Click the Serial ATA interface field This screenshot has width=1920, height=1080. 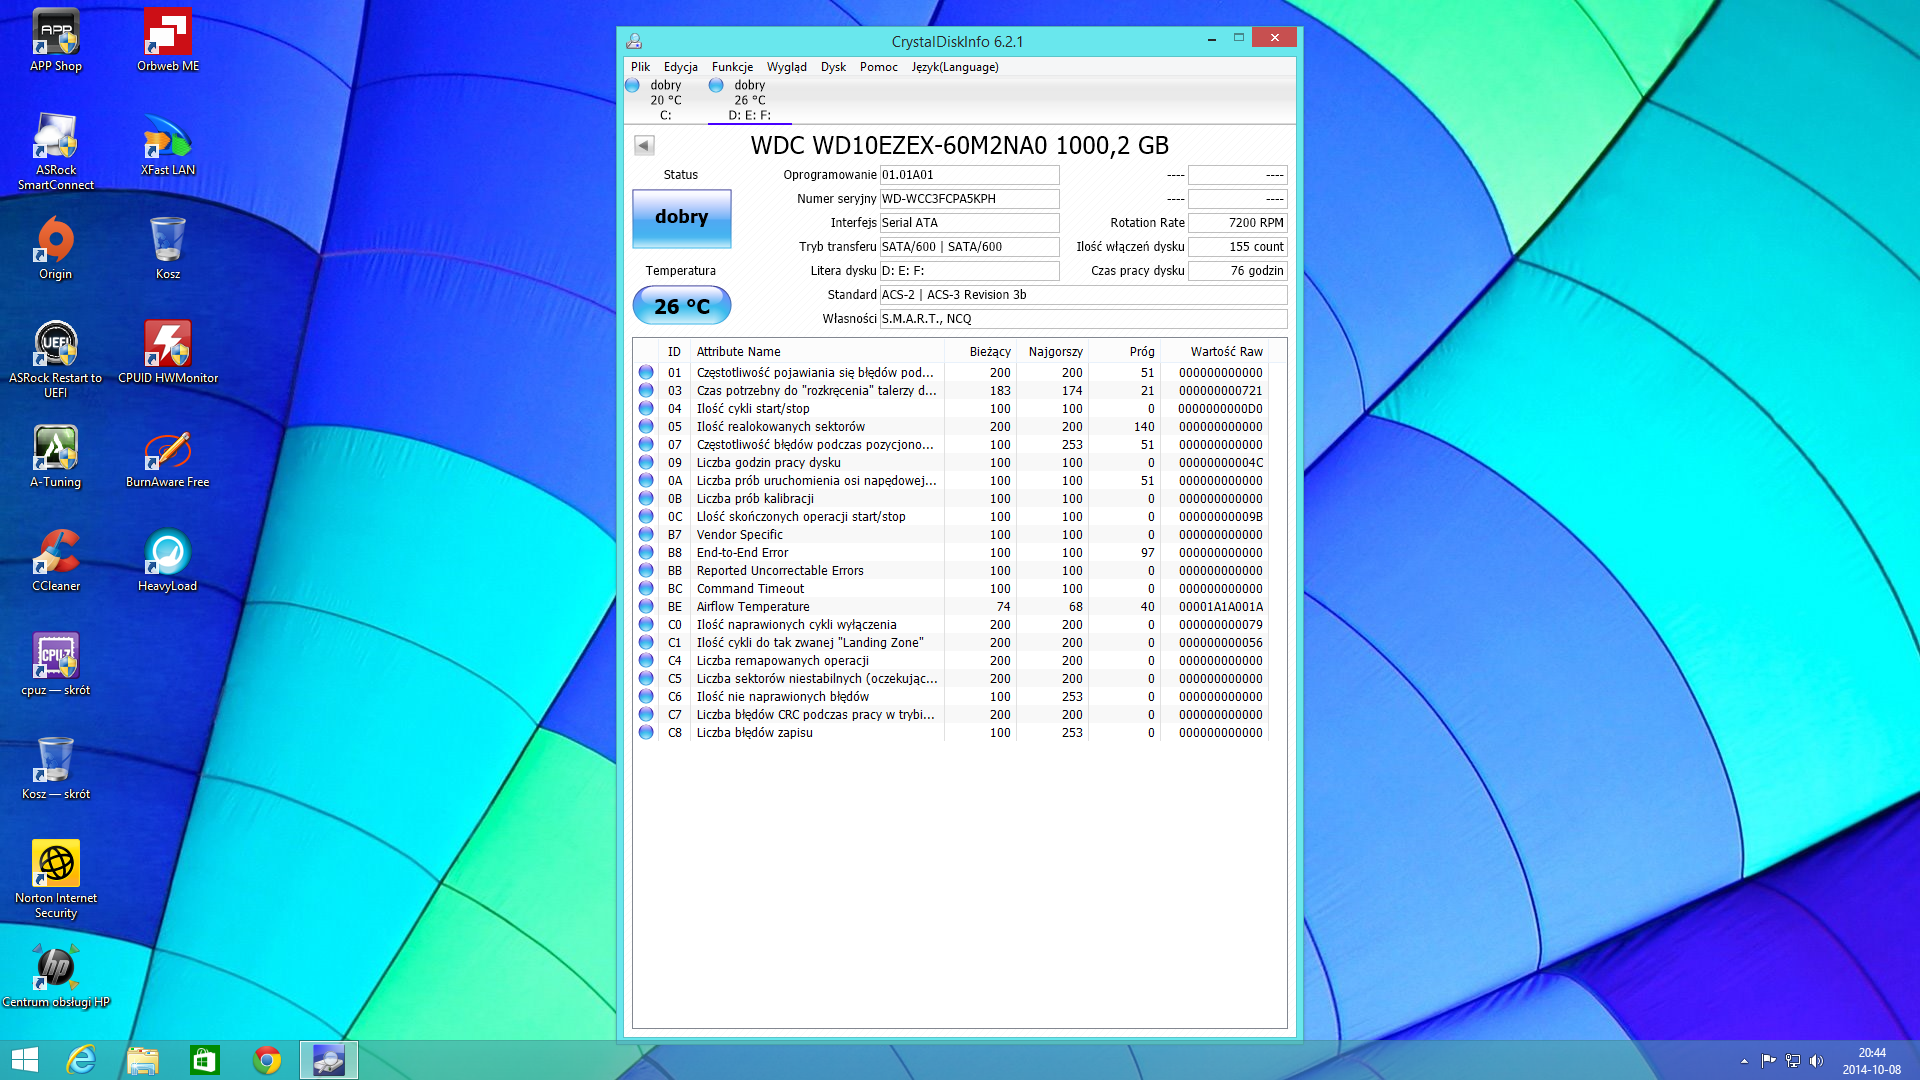coord(969,223)
